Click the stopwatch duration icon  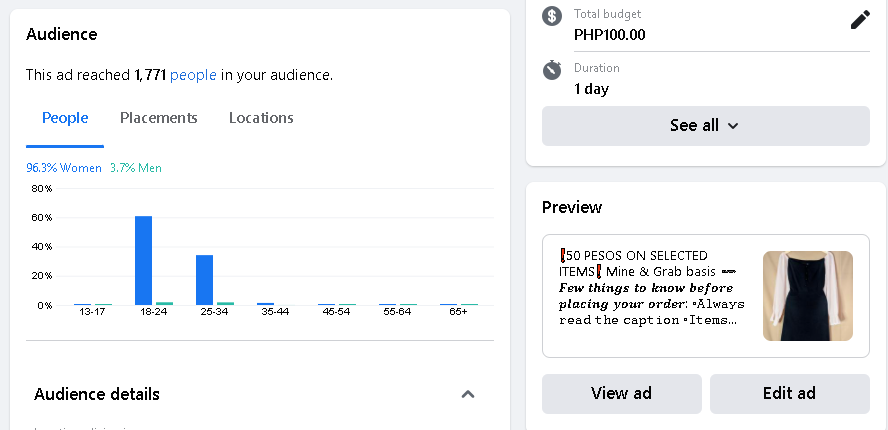tap(552, 70)
